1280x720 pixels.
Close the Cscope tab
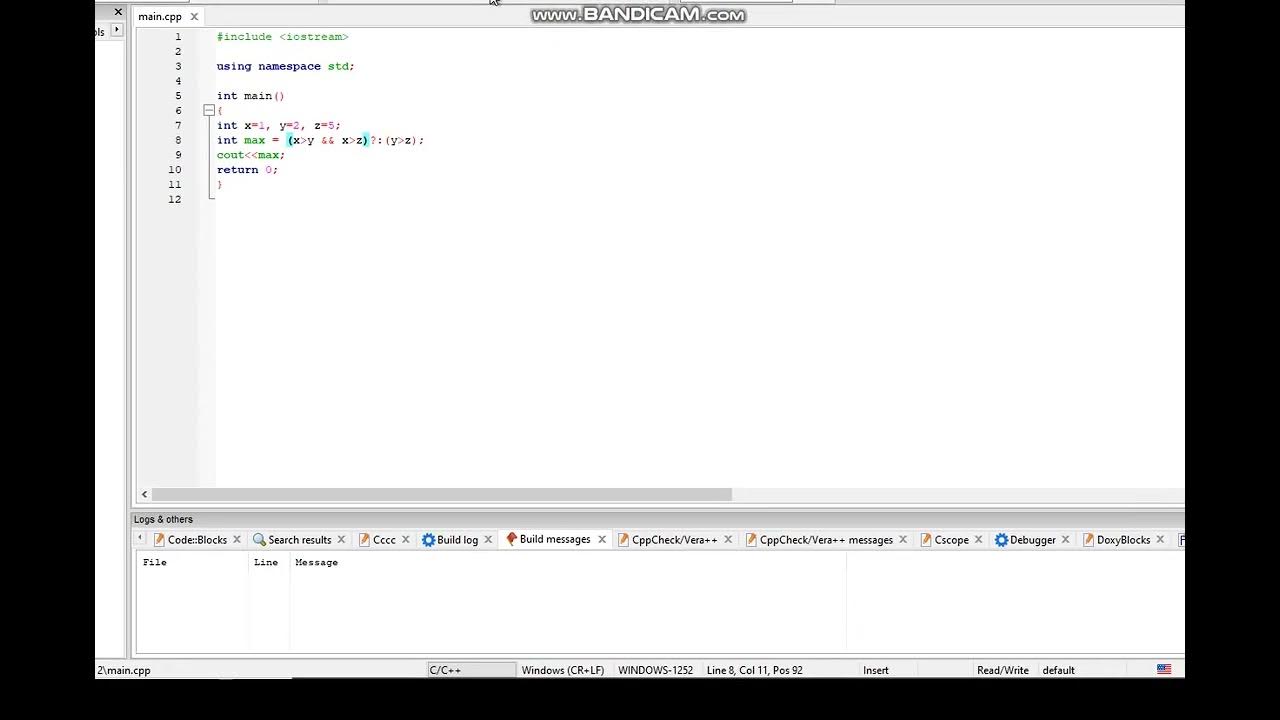point(978,540)
